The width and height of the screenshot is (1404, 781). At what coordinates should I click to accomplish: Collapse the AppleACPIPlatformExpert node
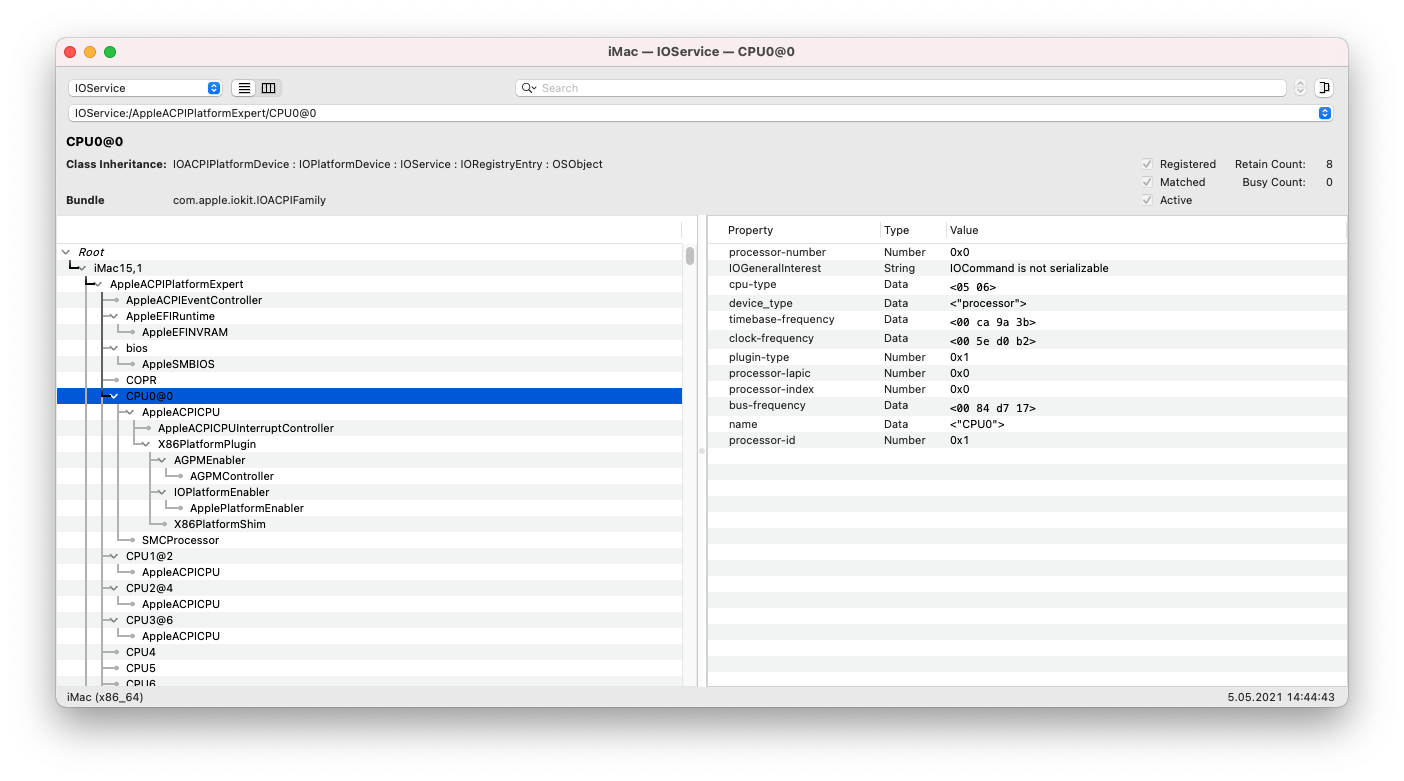98,284
